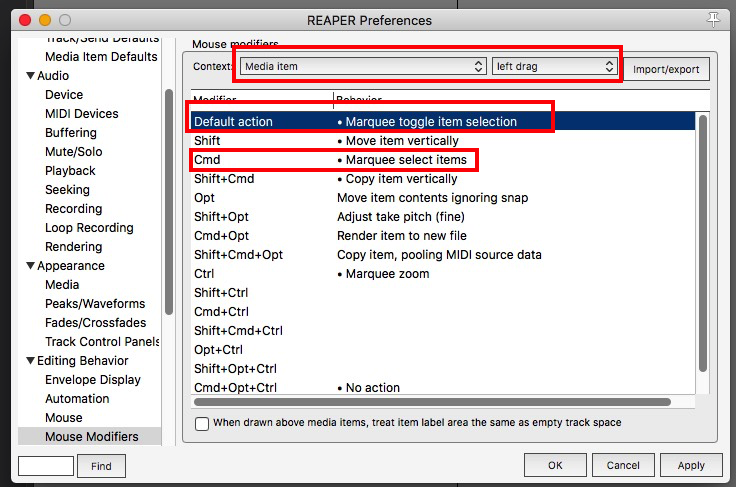This screenshot has width=736, height=487.
Task: Open Track Control Panels page
Action: pyautogui.click(x=102, y=342)
